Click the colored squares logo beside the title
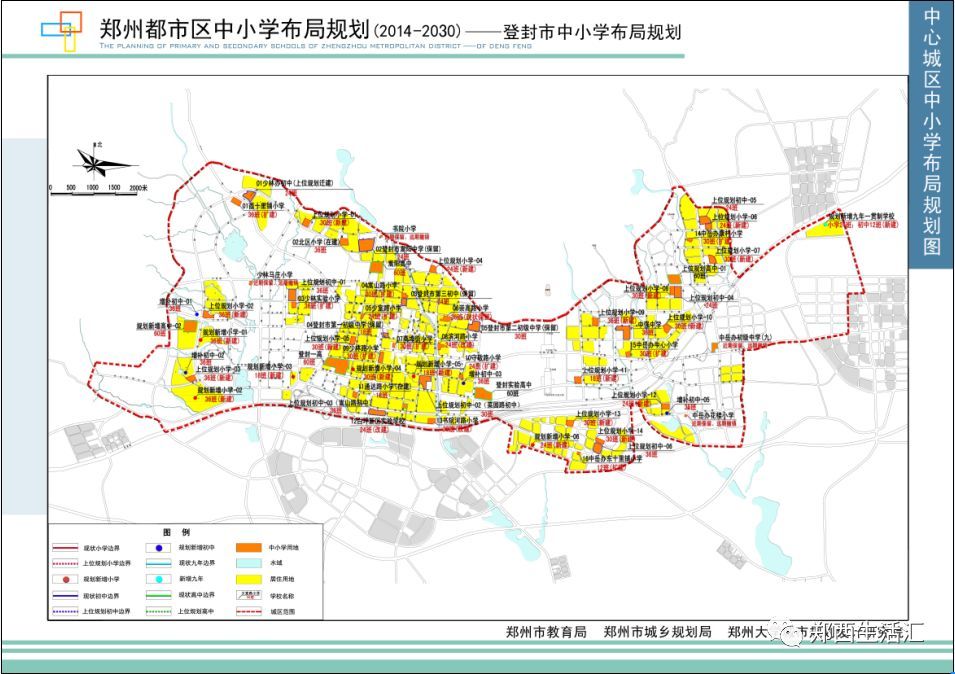The image size is (955, 674). tap(62, 29)
